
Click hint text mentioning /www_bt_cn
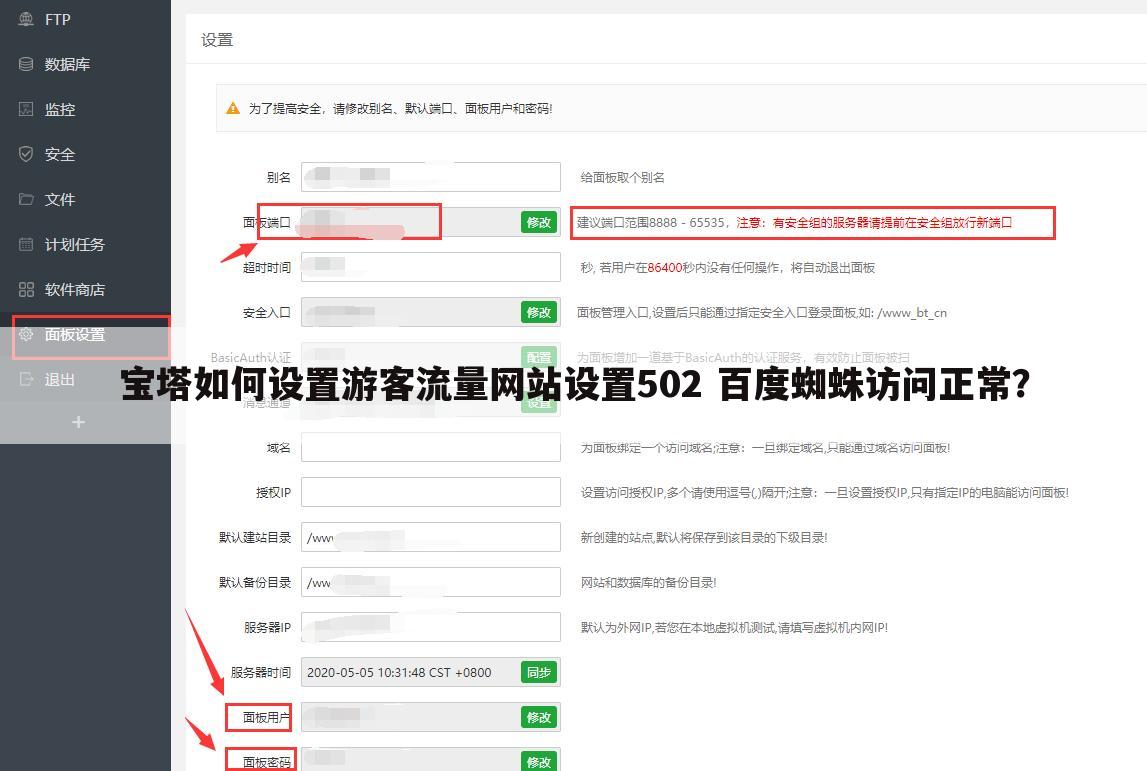coord(761,313)
